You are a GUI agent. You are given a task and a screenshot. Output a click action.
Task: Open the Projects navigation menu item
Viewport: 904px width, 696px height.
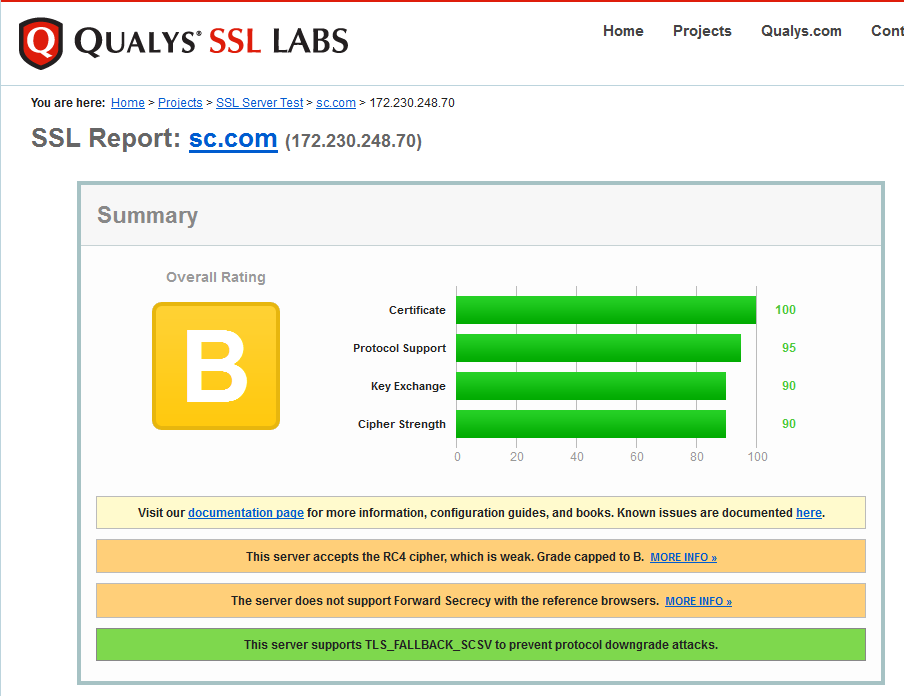(702, 31)
